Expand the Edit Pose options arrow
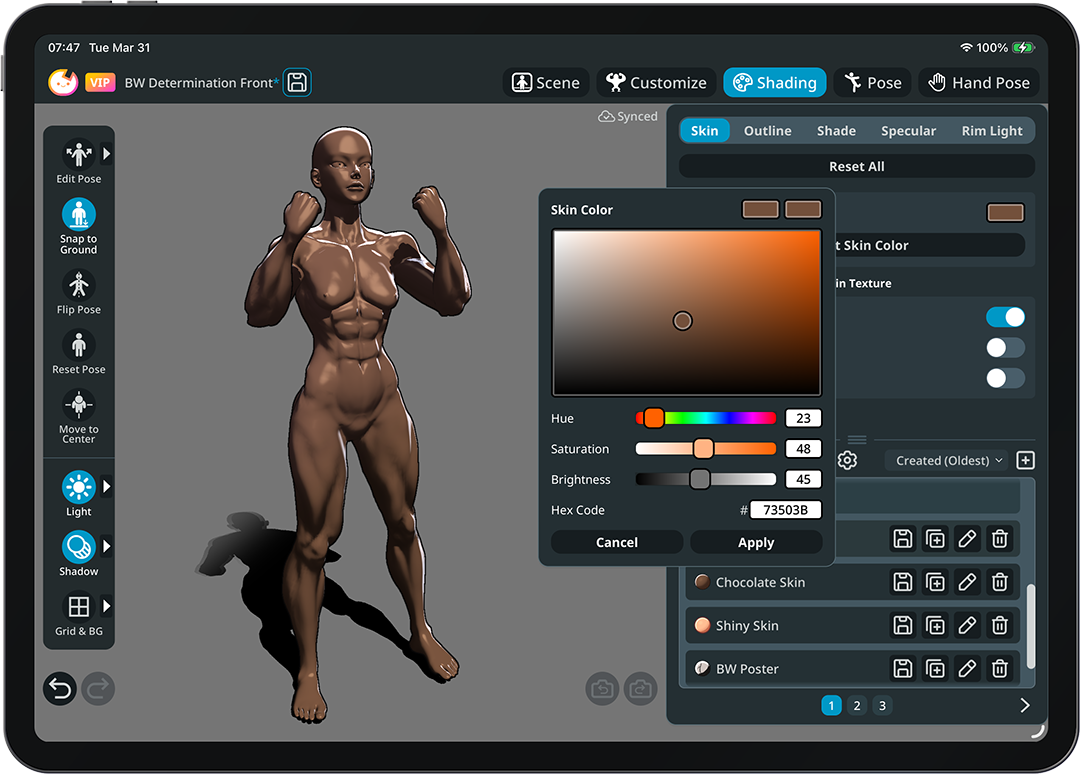This screenshot has width=1080, height=774. pos(107,154)
